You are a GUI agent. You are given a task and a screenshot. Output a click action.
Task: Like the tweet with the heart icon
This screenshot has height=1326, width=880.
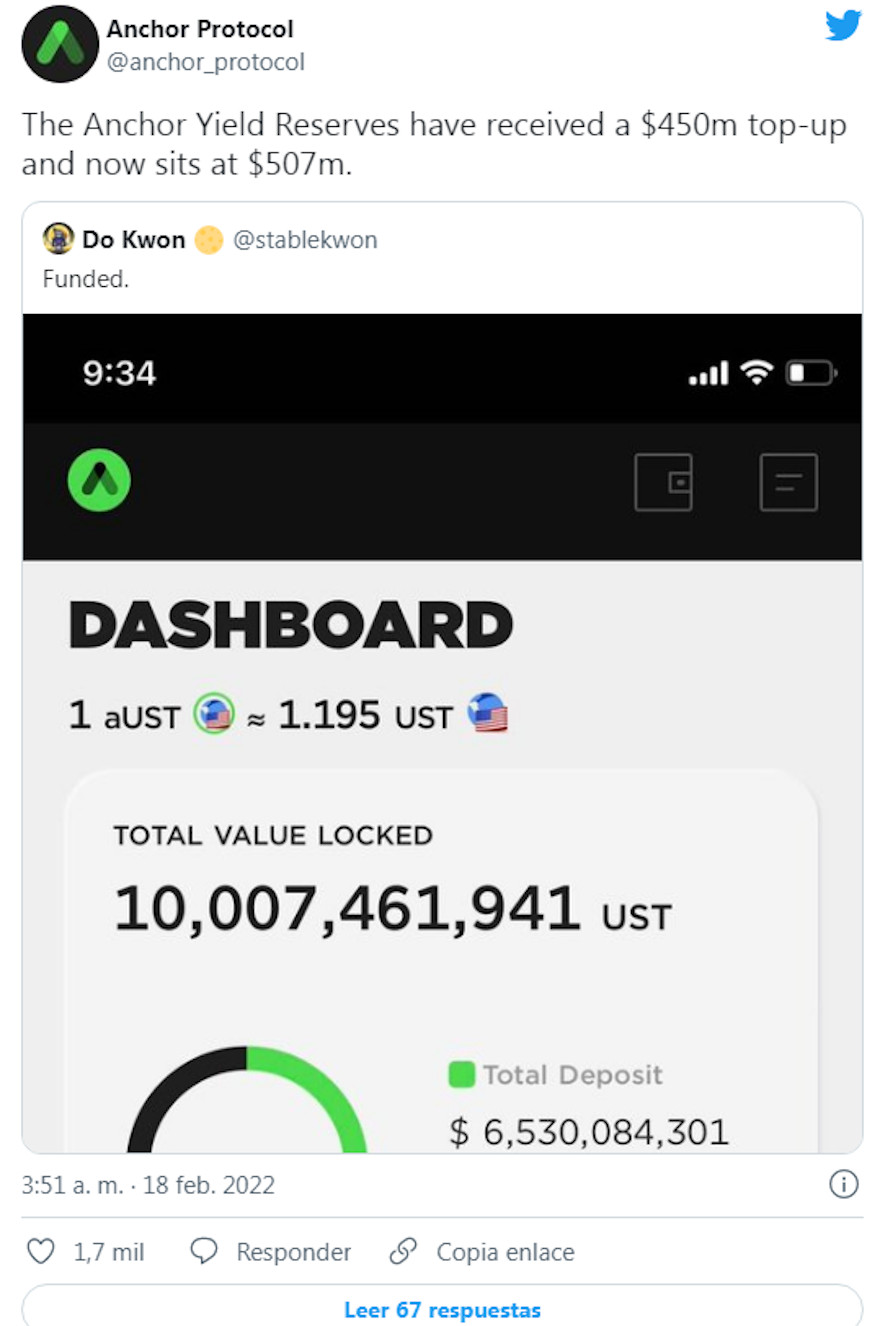(39, 1252)
